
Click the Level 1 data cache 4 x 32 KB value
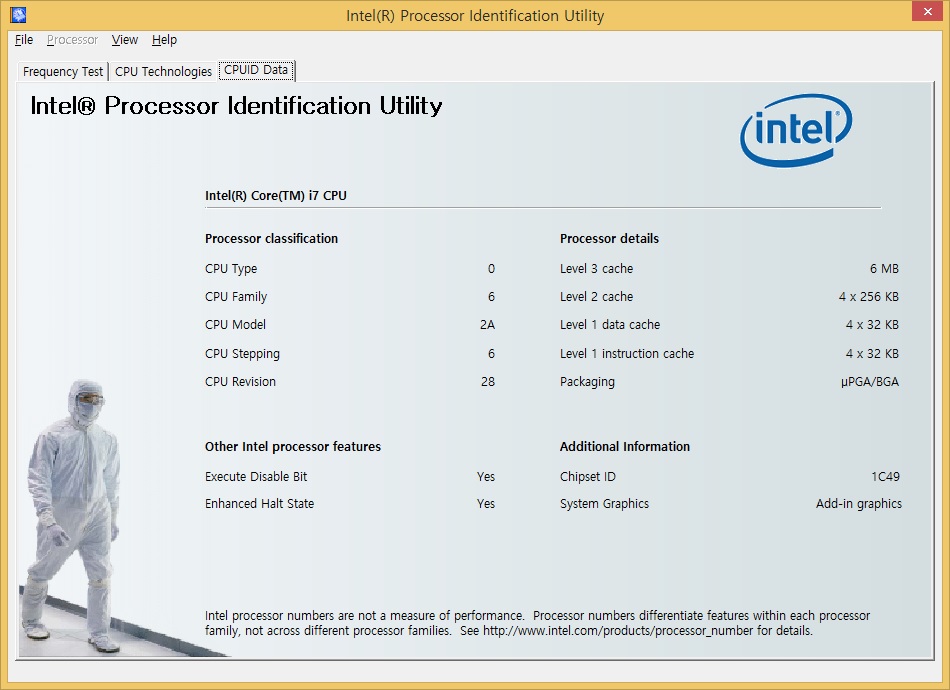pos(872,325)
